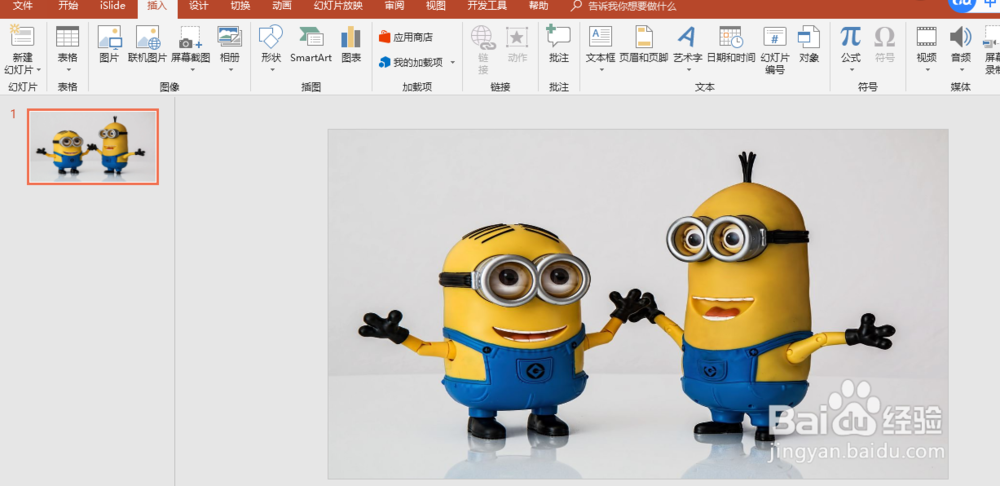Open My Add-ins (我的加载项)

411,63
